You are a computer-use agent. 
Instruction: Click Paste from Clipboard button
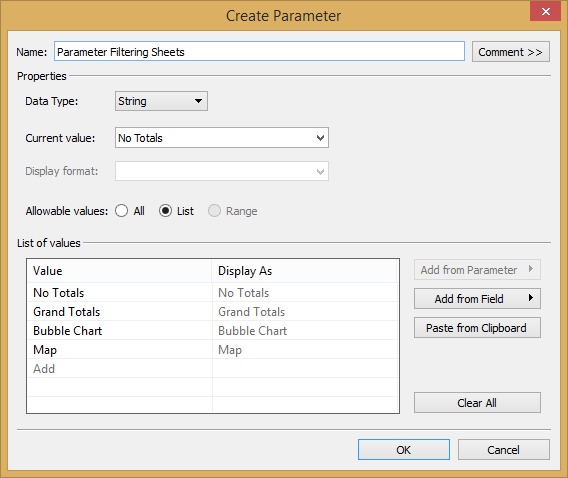tap(477, 328)
